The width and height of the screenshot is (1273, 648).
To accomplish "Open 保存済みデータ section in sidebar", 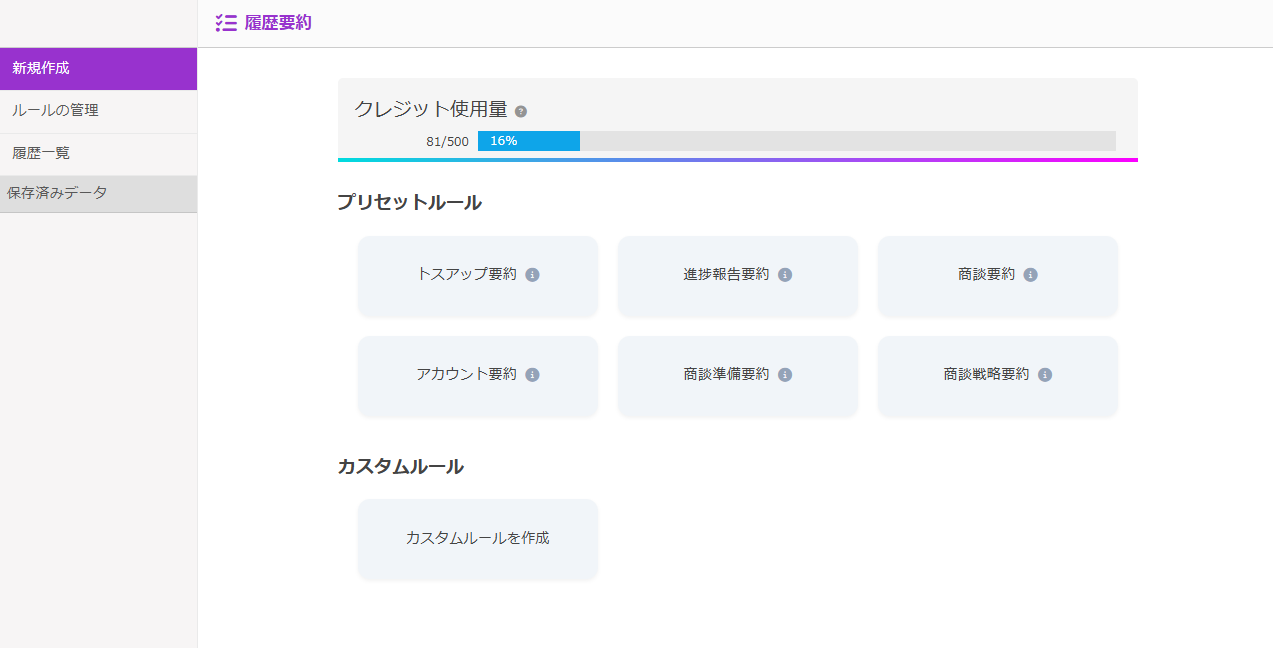I will [x=98, y=194].
